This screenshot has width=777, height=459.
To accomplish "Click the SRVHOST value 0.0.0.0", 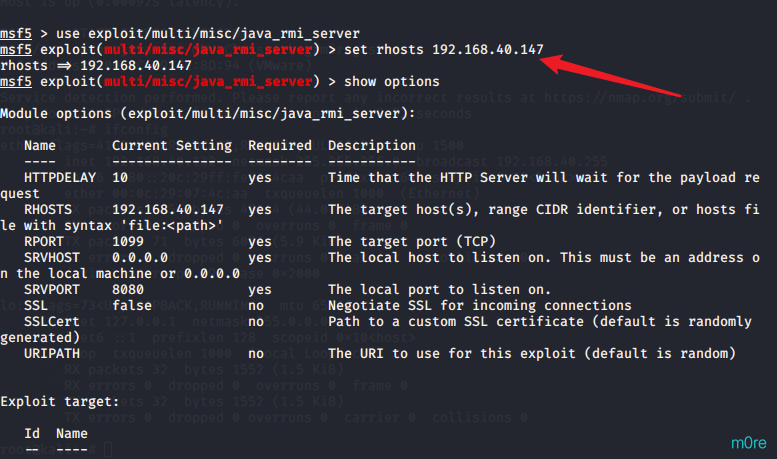I will coord(140,258).
